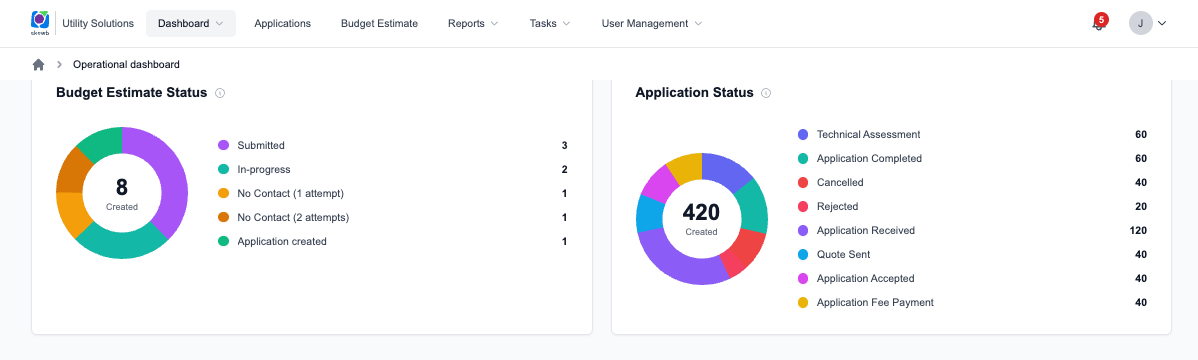
Task: Click Technical Assessment legend dot
Action: (803, 135)
